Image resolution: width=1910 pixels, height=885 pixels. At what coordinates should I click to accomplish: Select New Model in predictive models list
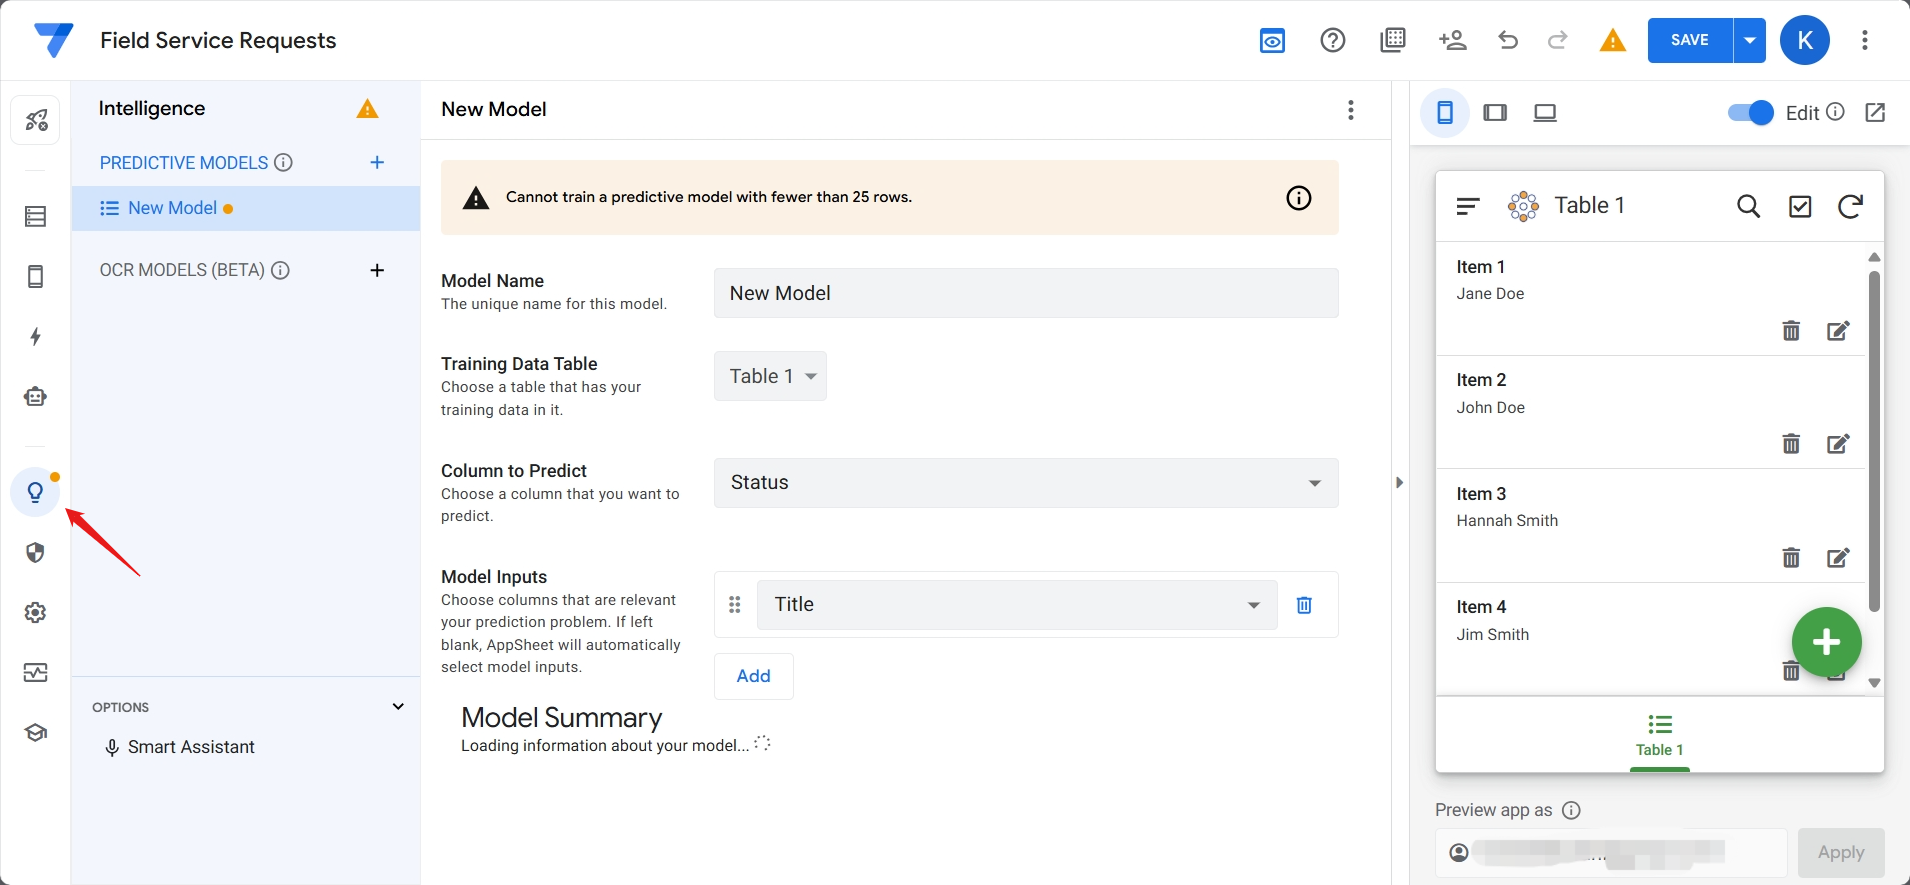coord(172,208)
